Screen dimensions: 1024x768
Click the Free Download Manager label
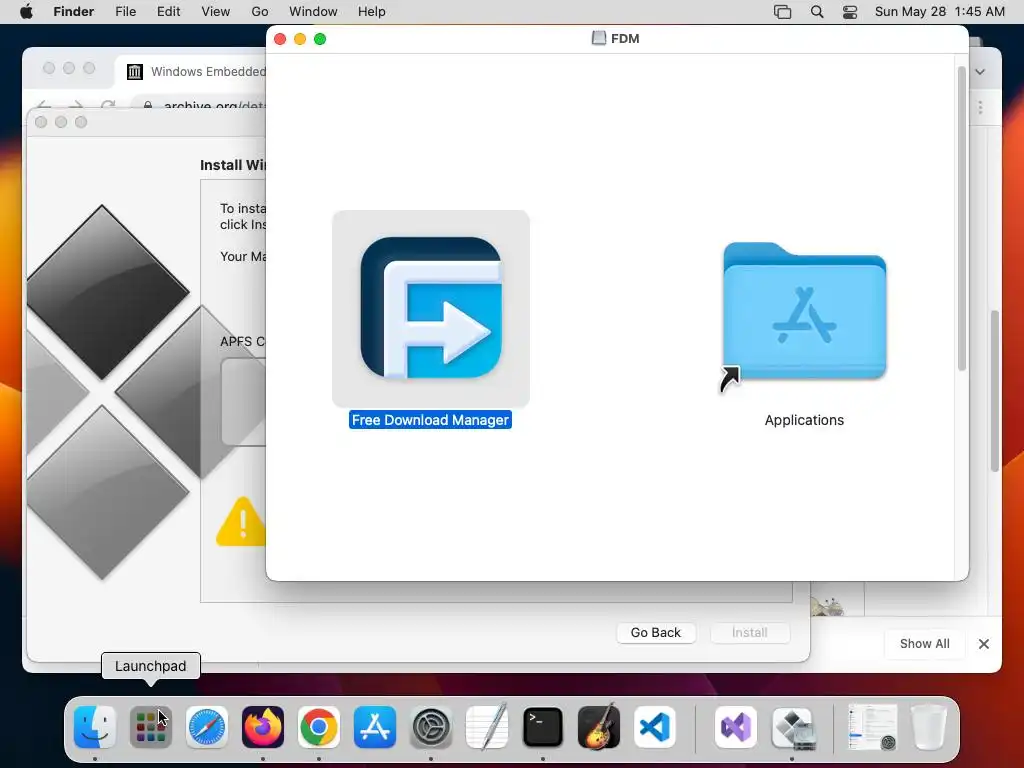(x=430, y=420)
